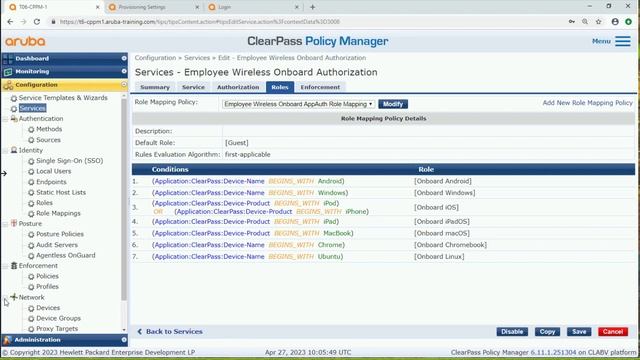Switch to the Summary tab
The width and height of the screenshot is (640, 360).
[x=155, y=87]
